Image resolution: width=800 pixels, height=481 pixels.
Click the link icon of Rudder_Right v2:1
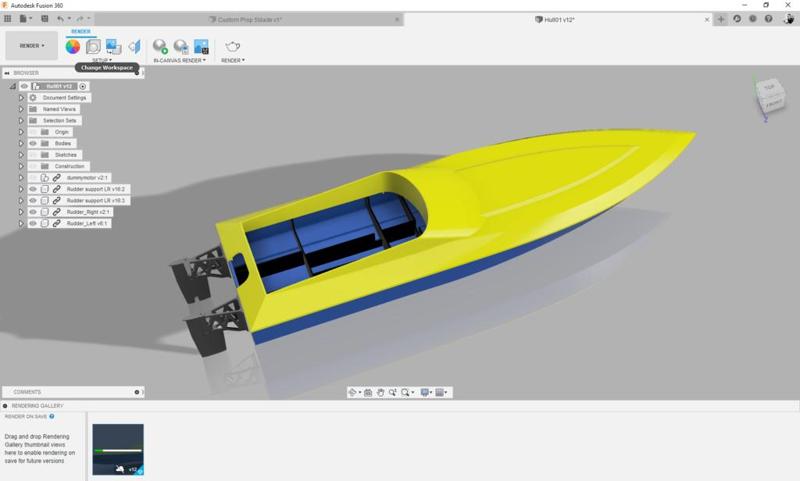pos(57,212)
